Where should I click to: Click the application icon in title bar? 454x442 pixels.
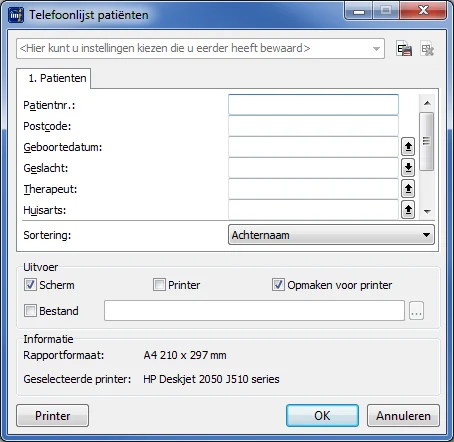pos(16,15)
